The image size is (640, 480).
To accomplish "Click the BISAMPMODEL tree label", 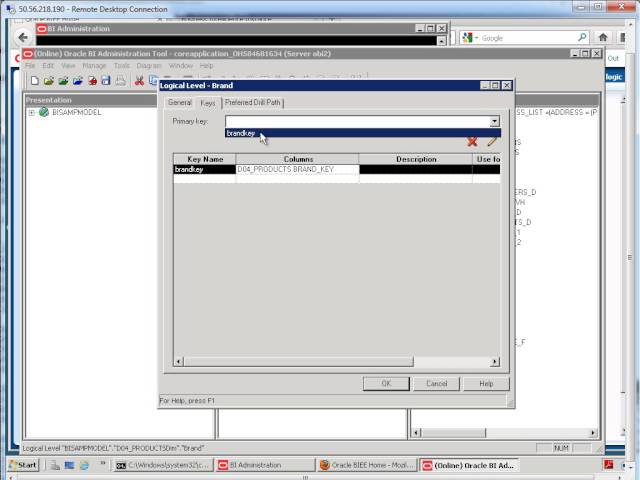I will click(x=77, y=112).
